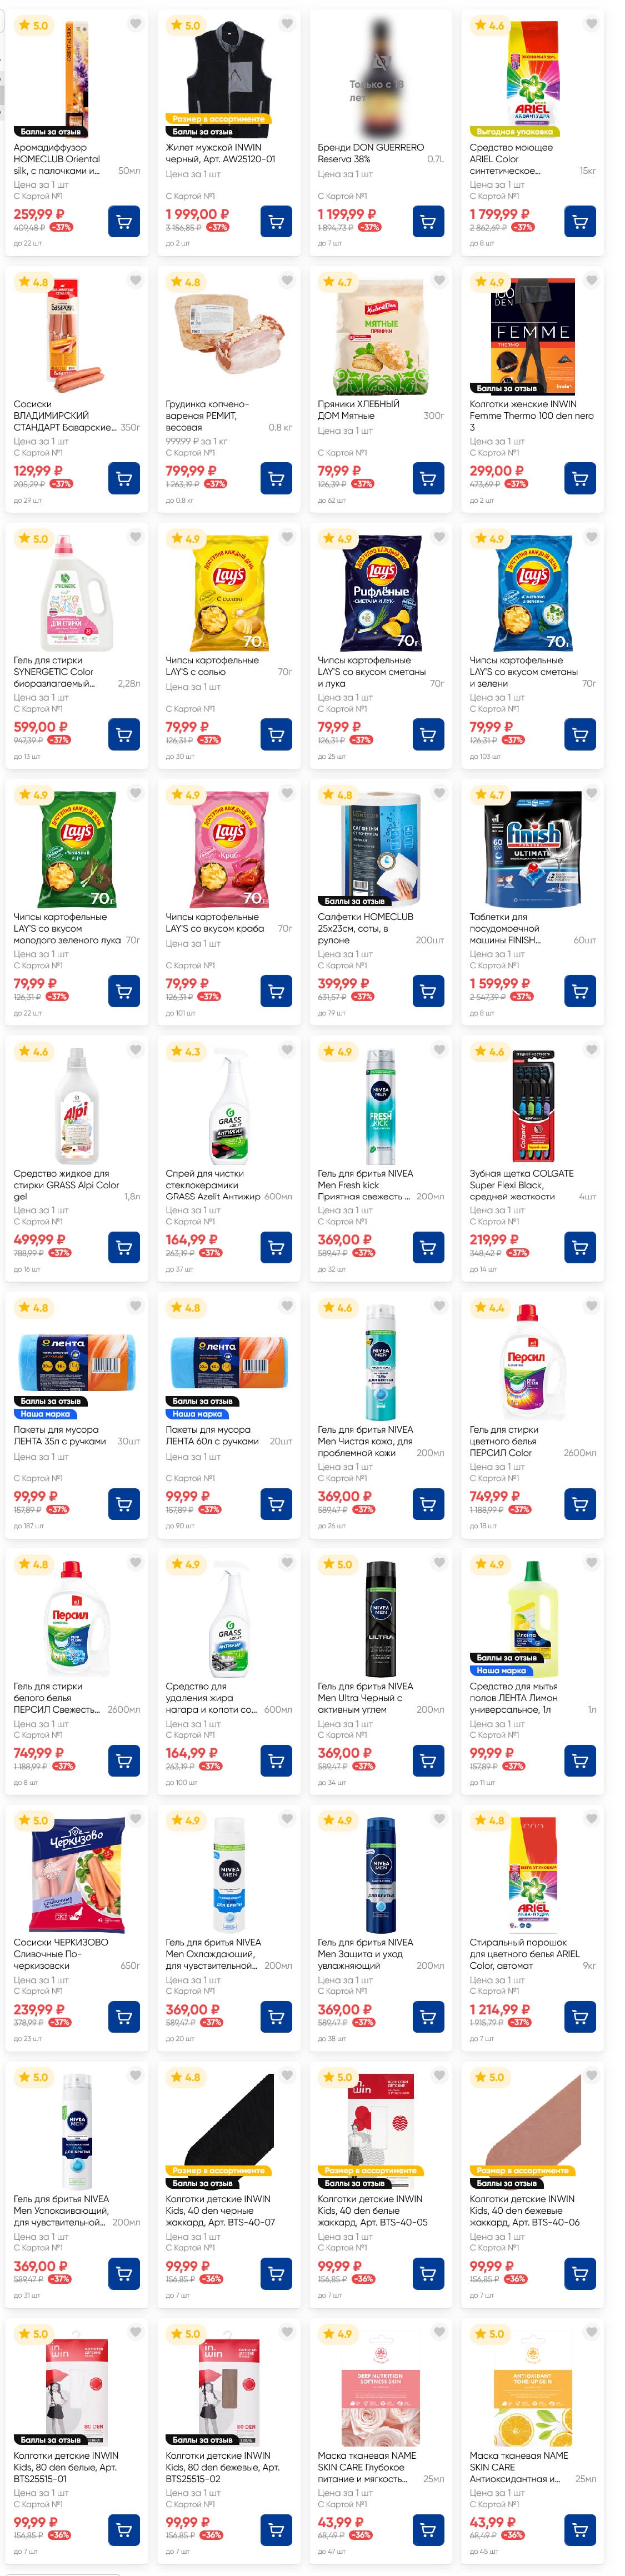Open Сосиски ВЛАДИМИРСКИЙ СТАНДАРТ product title
This screenshot has width=625, height=2576.
64,415
